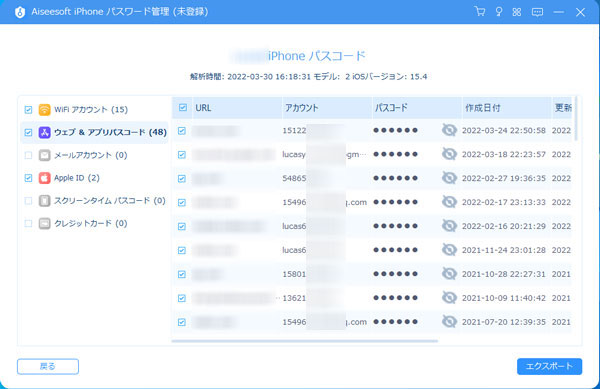Uncheck the row created 2021-10-28 22:27:31

pyautogui.click(x=182, y=274)
